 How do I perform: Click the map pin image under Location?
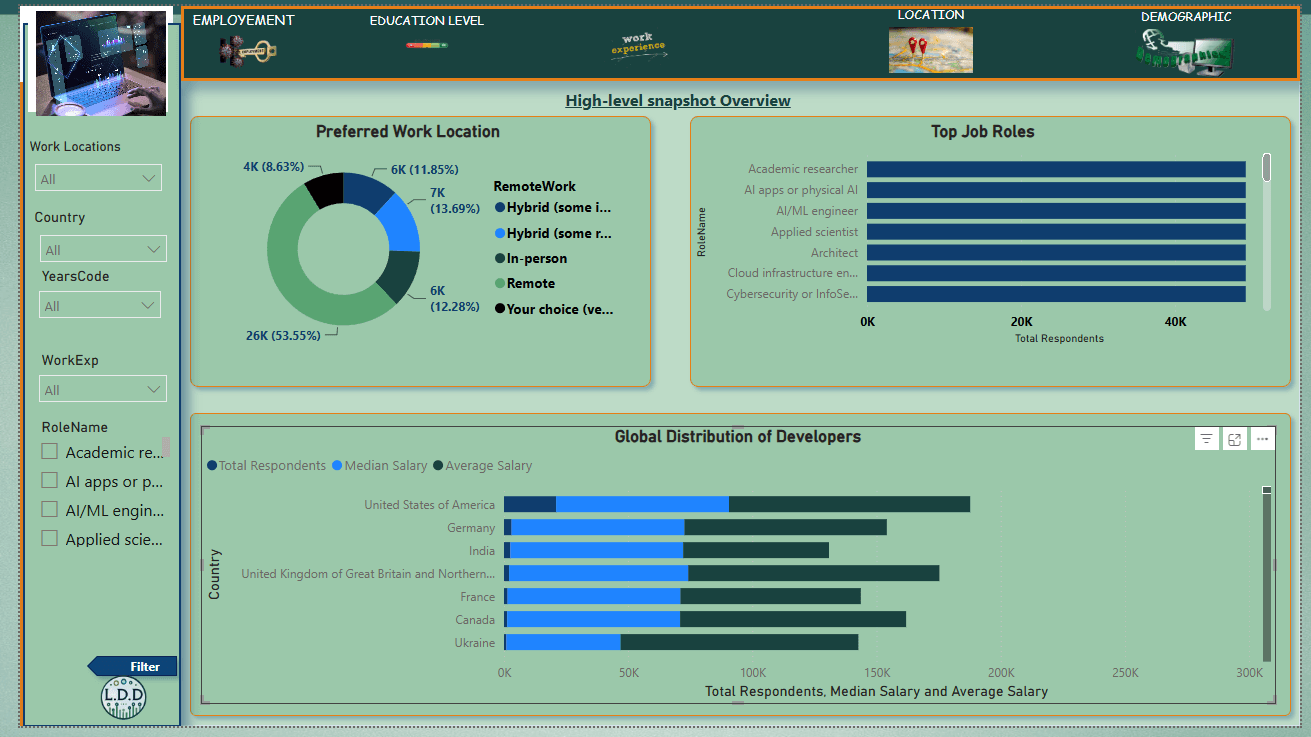[x=931, y=50]
